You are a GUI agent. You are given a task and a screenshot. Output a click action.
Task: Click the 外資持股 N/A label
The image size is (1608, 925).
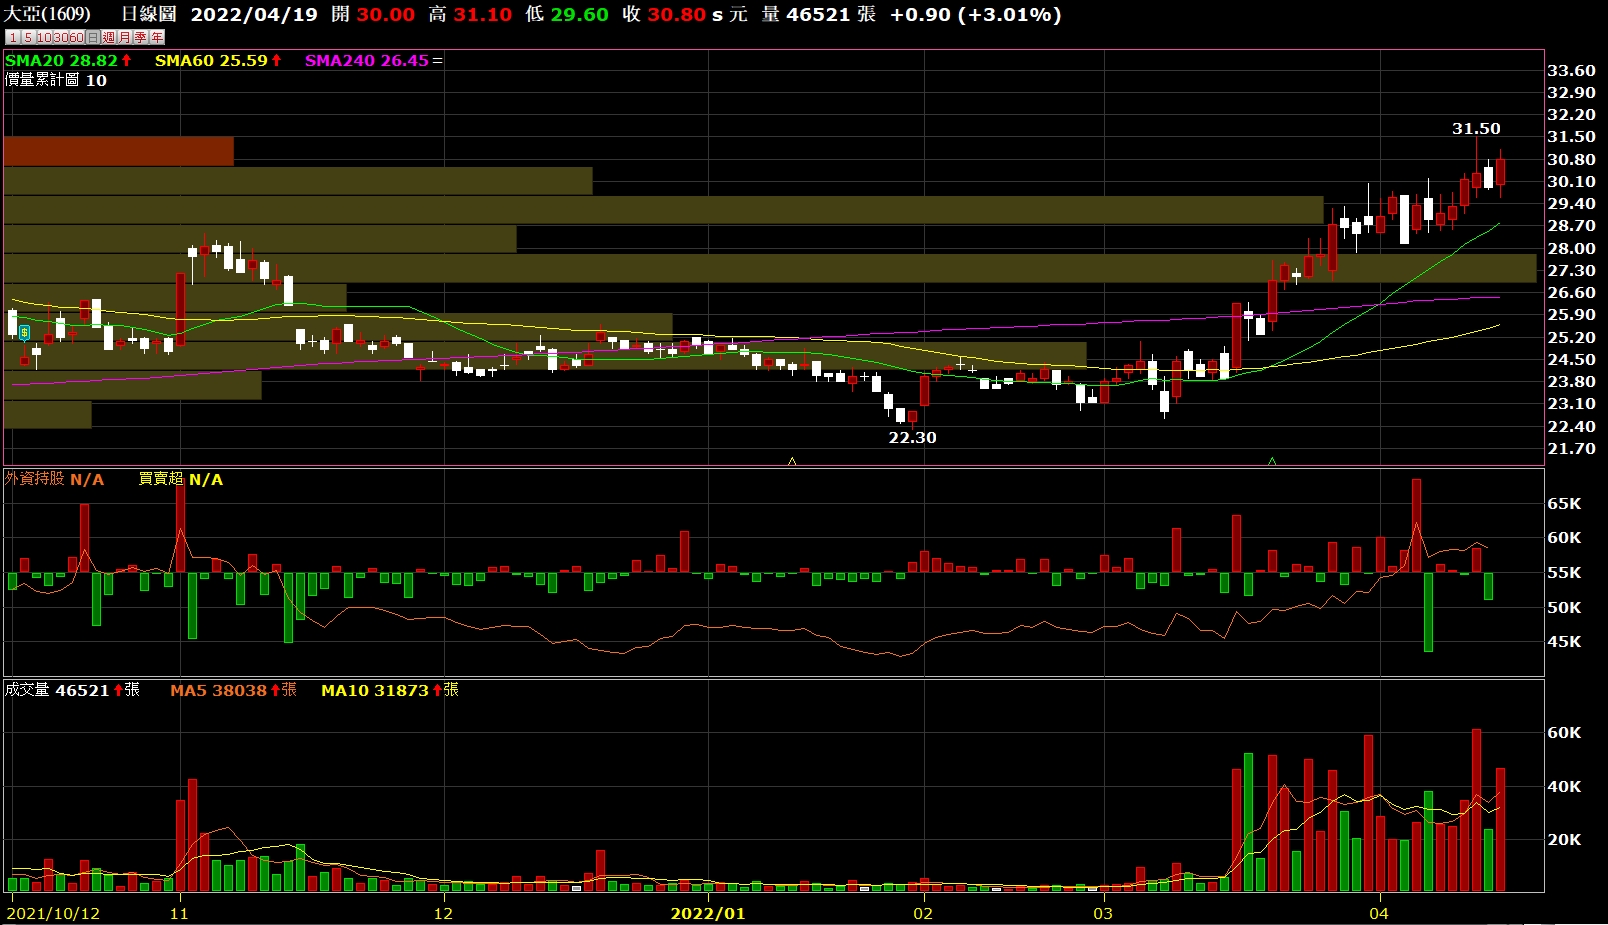(54, 479)
